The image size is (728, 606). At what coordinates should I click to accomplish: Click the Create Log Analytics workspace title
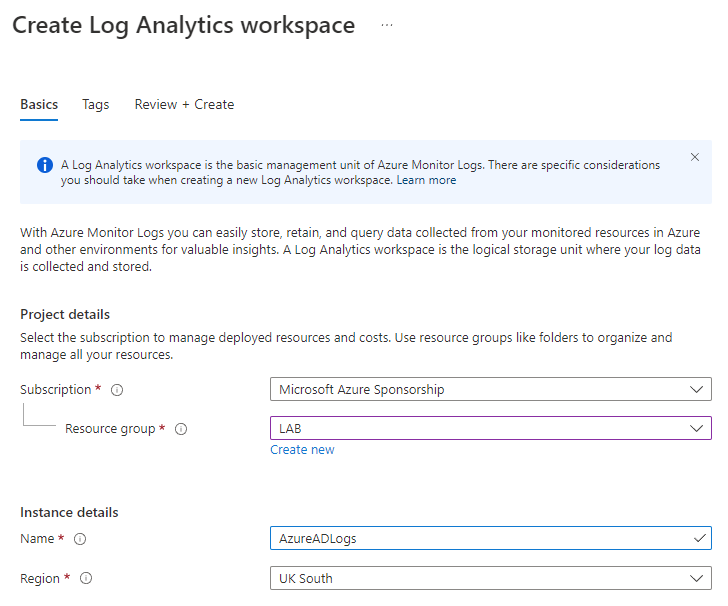pyautogui.click(x=183, y=26)
